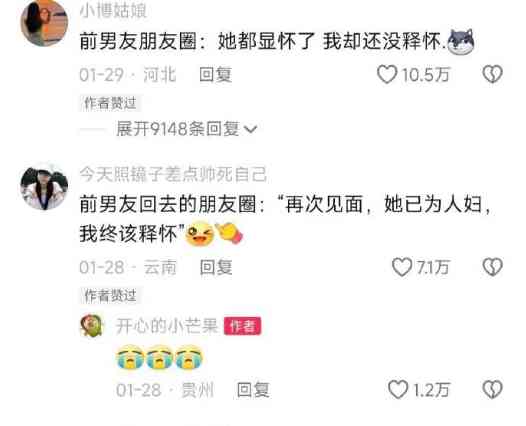
Task: Open avatar of 开心的小芒果
Action: coord(91,325)
